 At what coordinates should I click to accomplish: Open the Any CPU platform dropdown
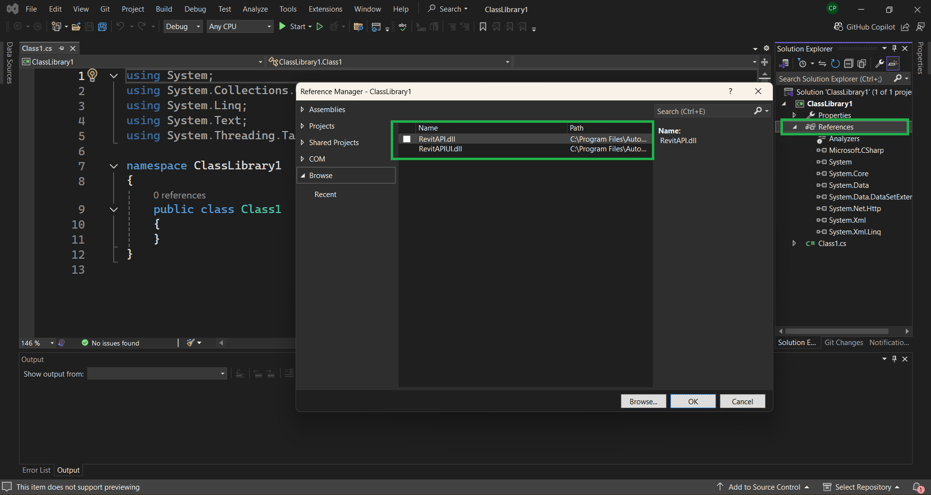(240, 27)
